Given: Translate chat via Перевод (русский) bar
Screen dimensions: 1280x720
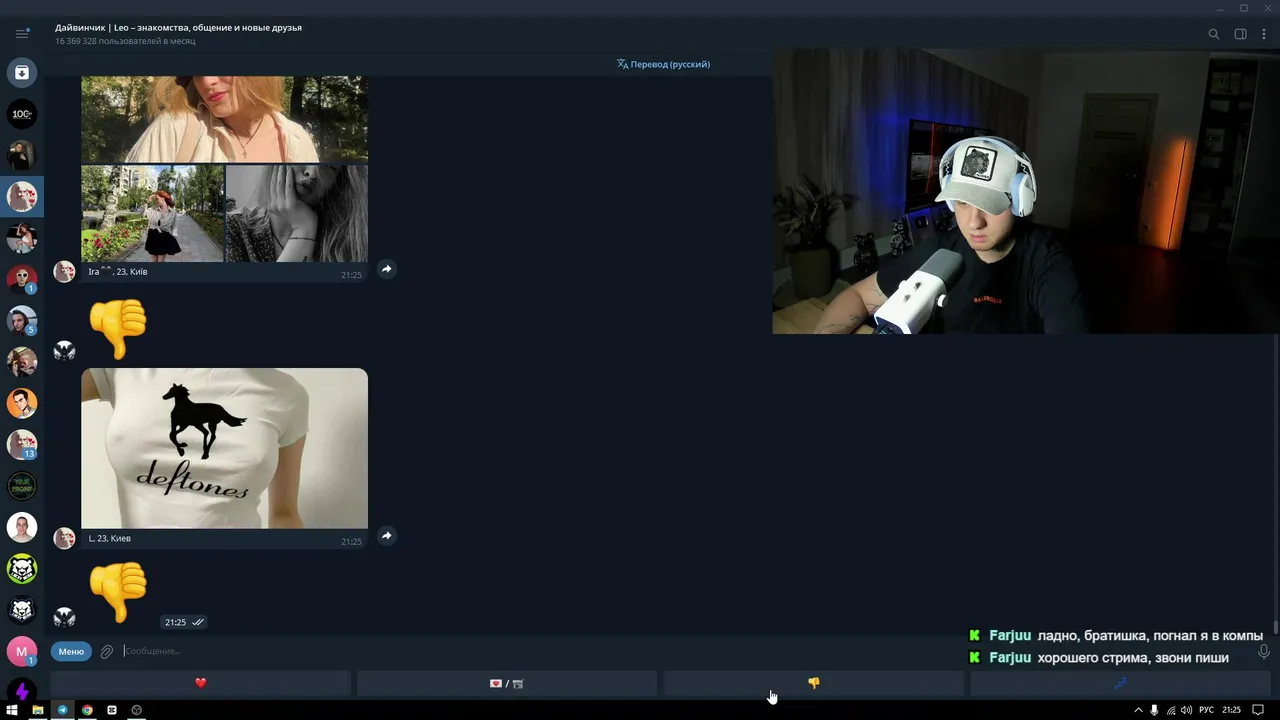Looking at the screenshot, I should pos(663,64).
